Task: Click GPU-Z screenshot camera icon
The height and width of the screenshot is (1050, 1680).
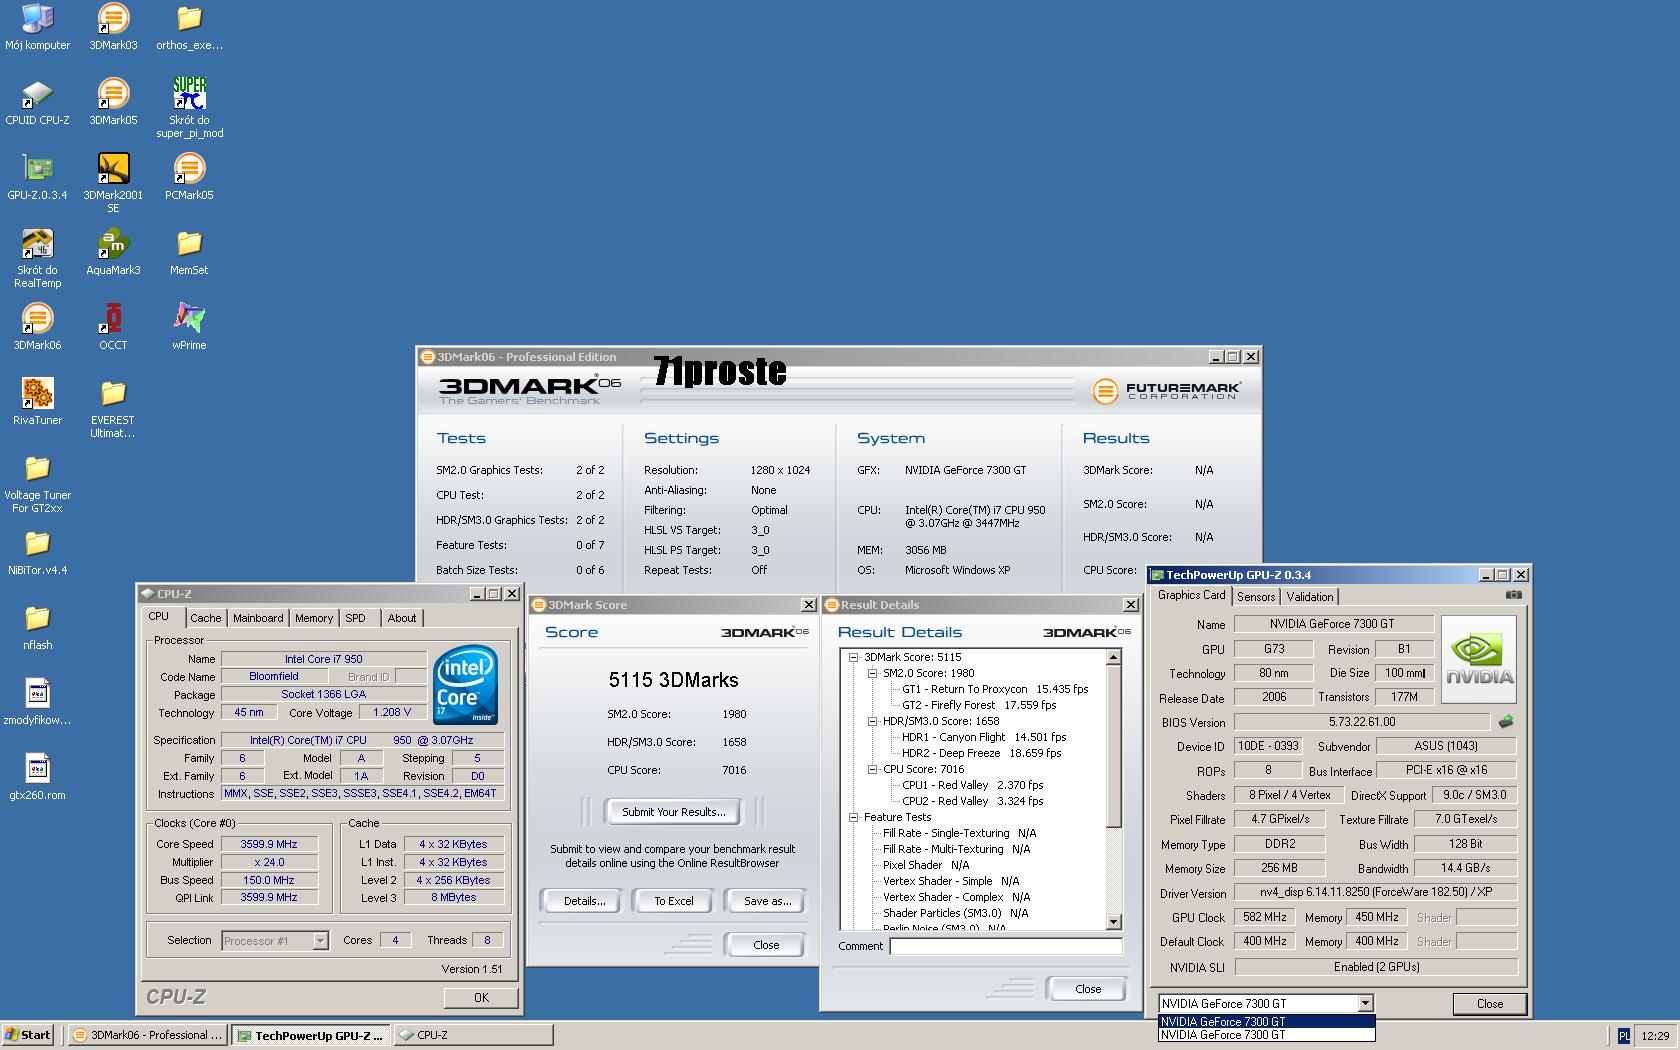Action: (1514, 594)
